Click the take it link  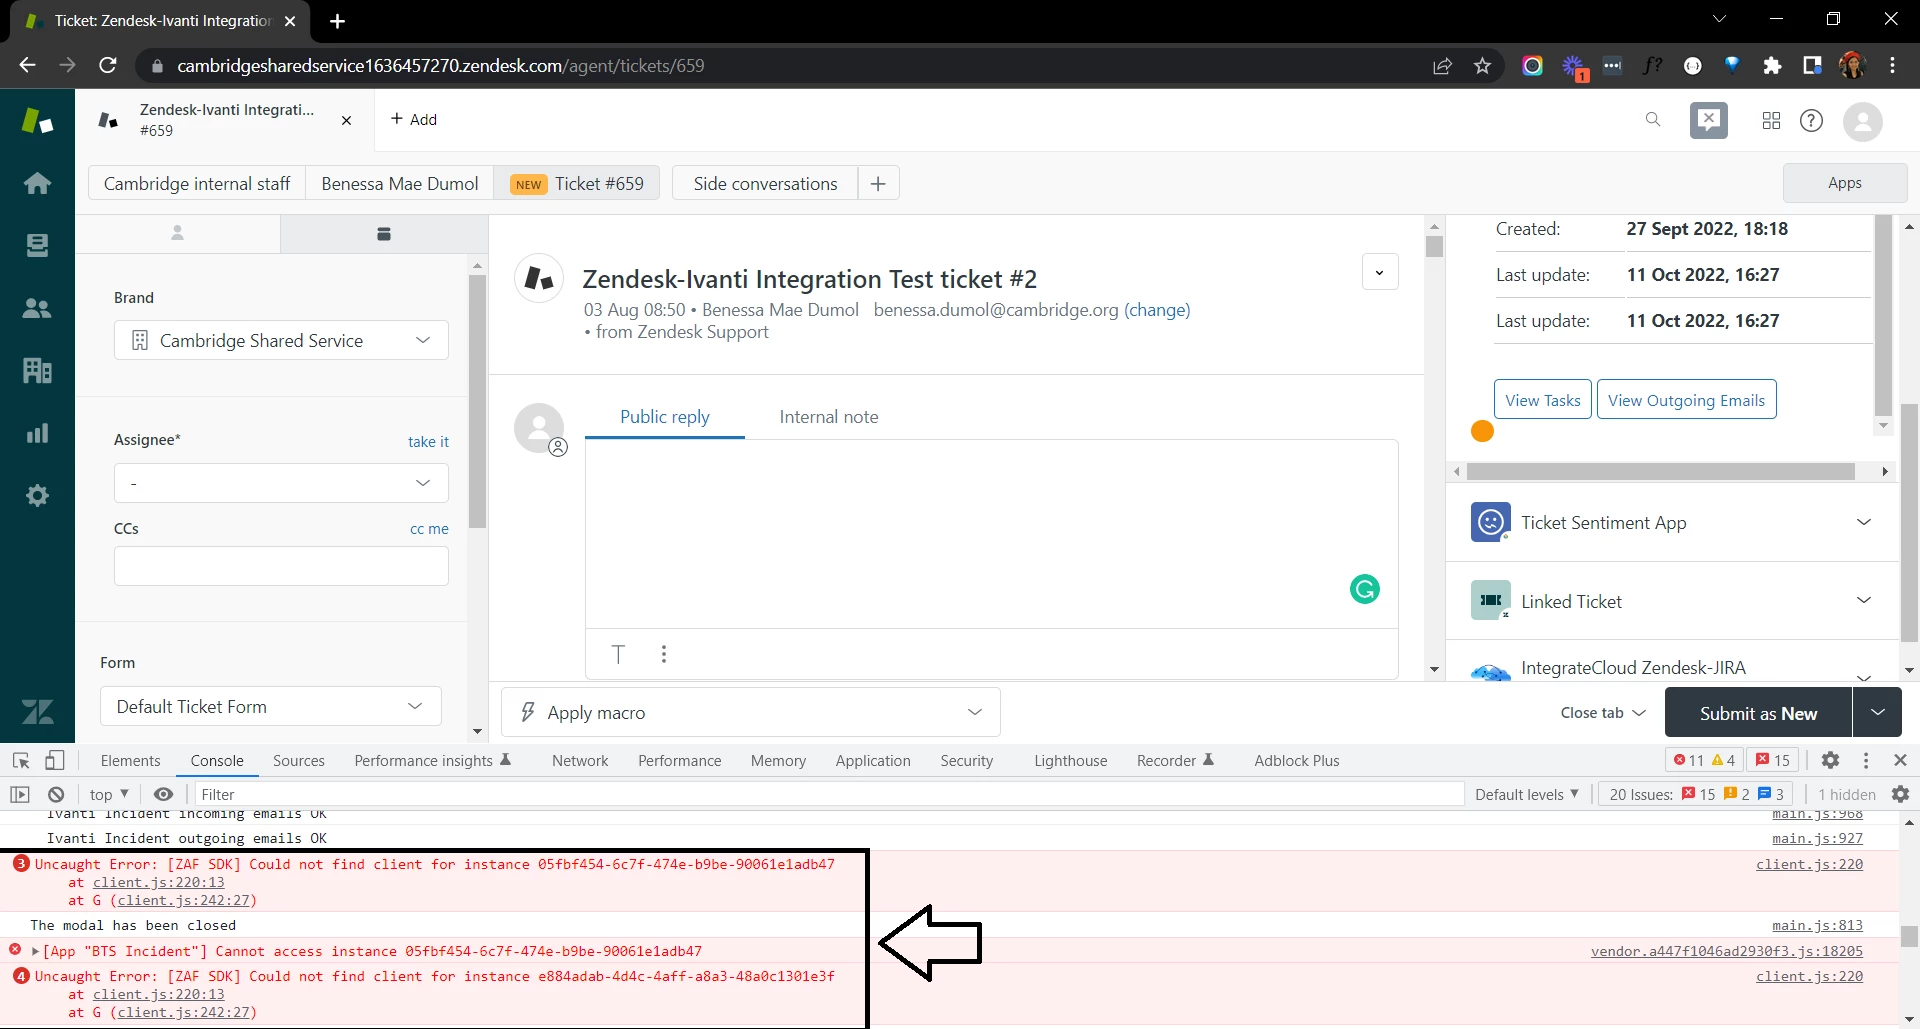pos(428,441)
